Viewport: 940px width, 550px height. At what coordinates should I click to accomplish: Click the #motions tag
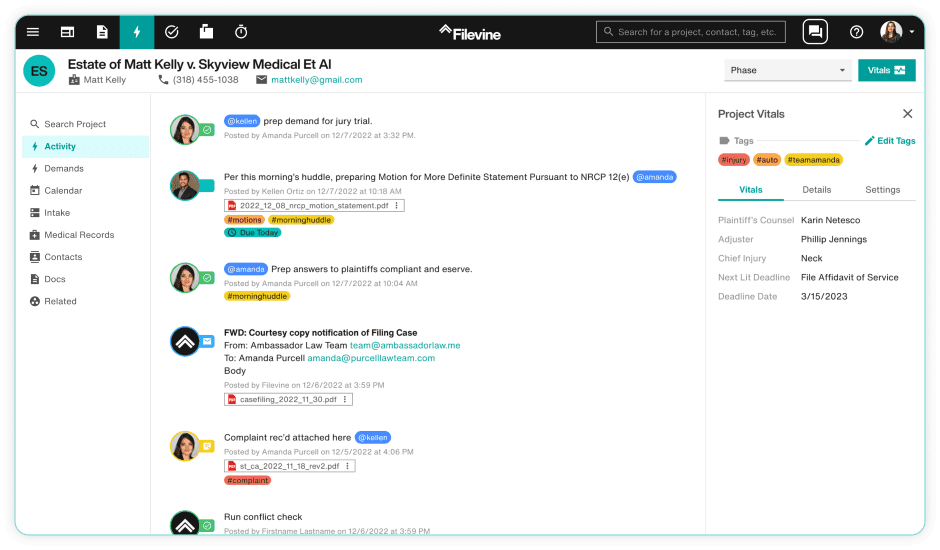click(244, 220)
